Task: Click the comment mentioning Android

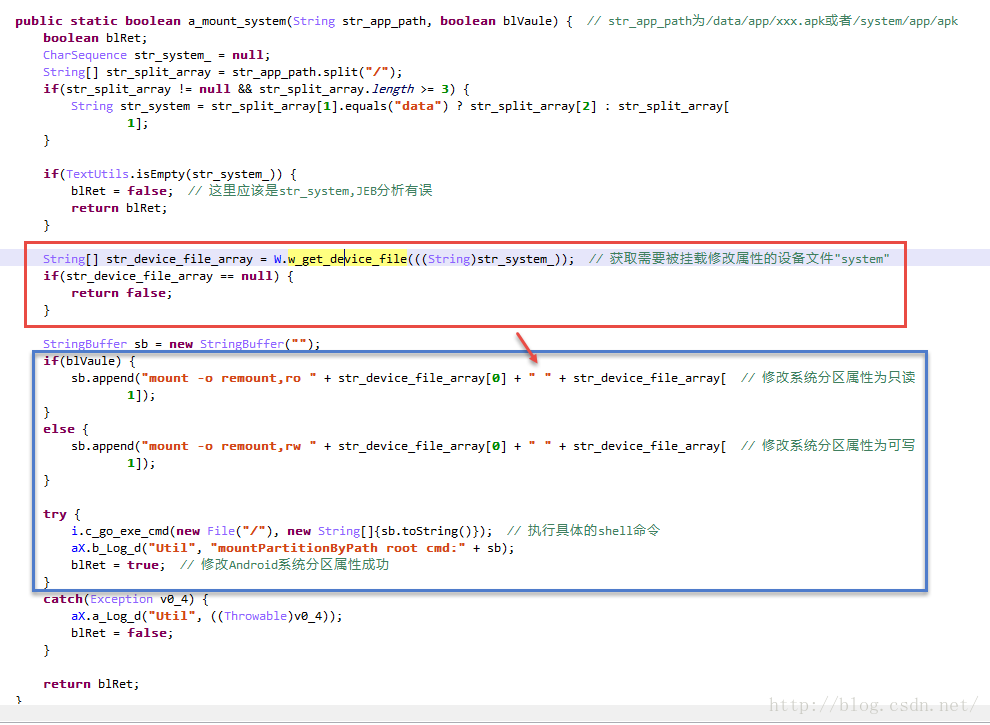Action: 284,565
